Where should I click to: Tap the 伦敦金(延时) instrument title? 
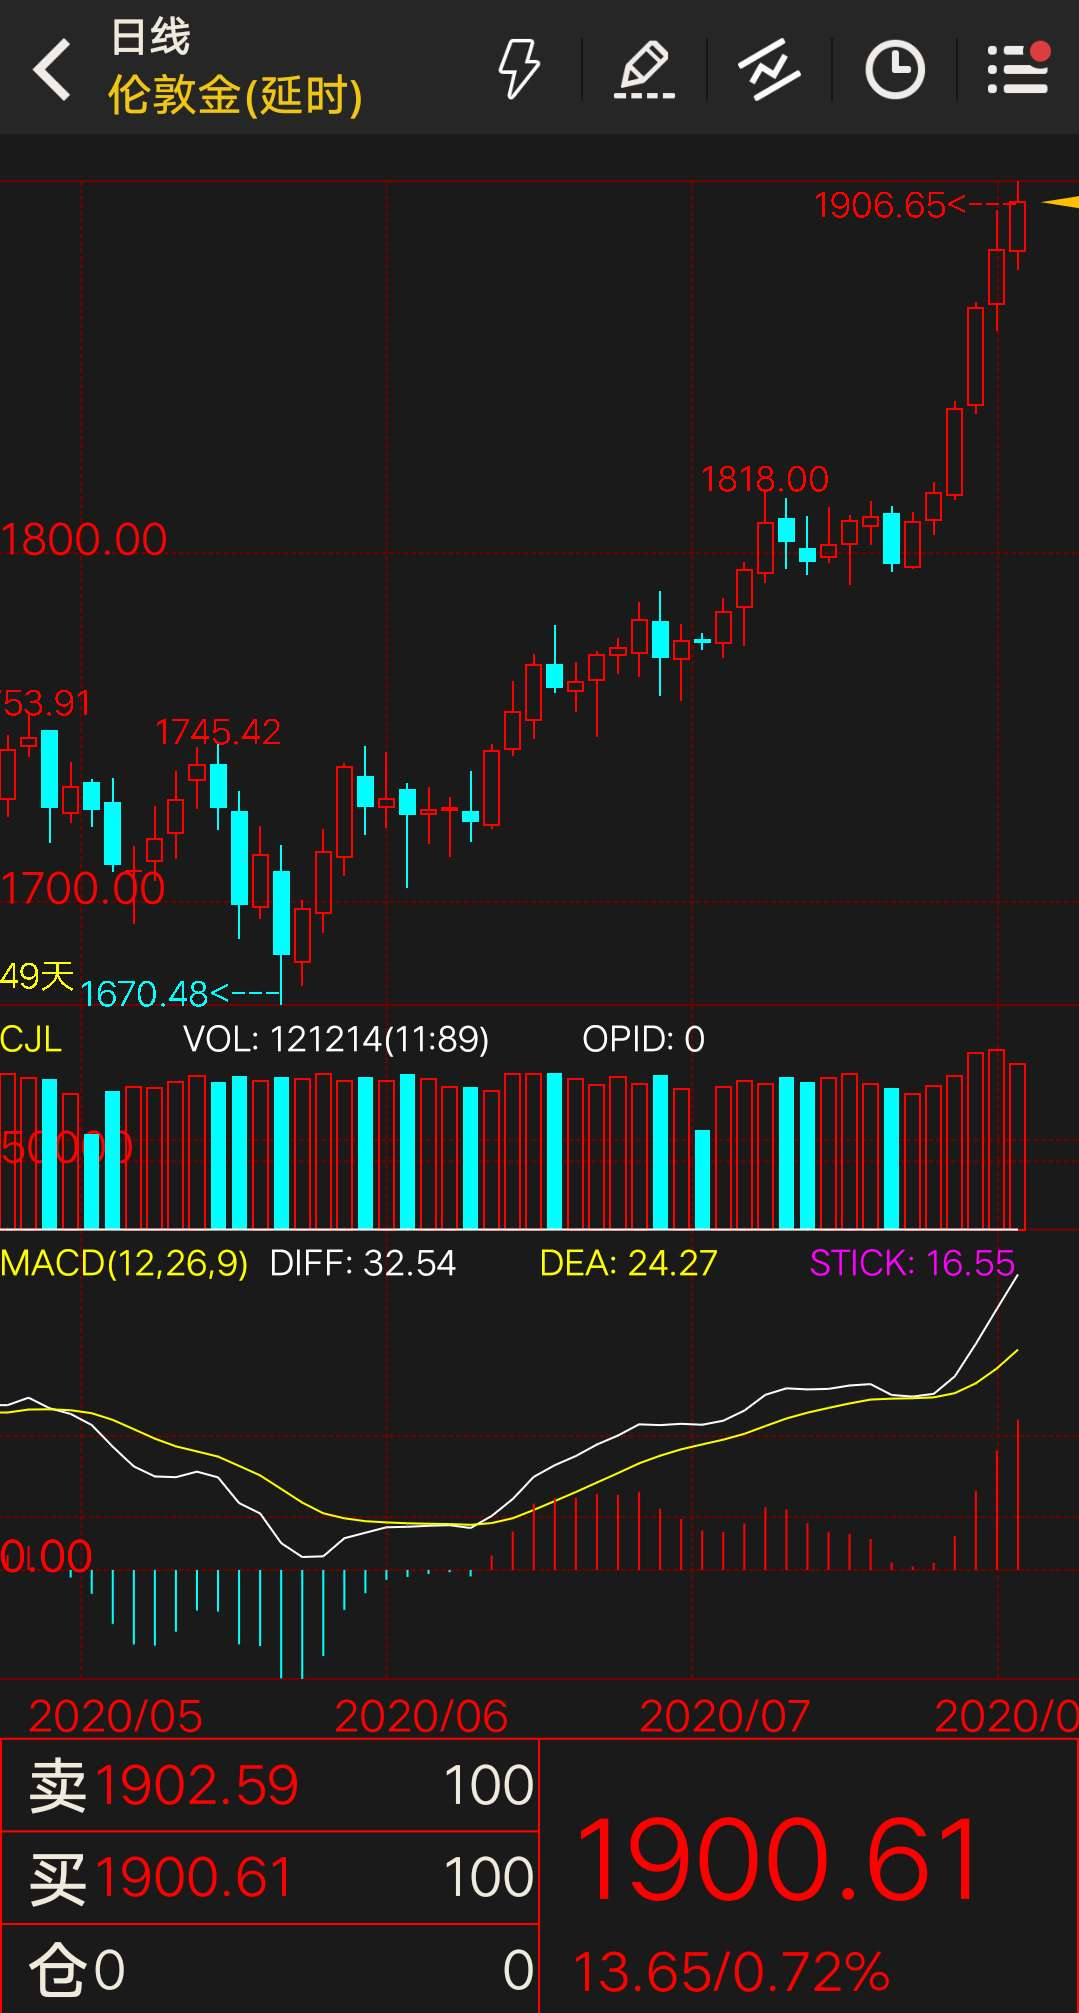click(x=235, y=96)
